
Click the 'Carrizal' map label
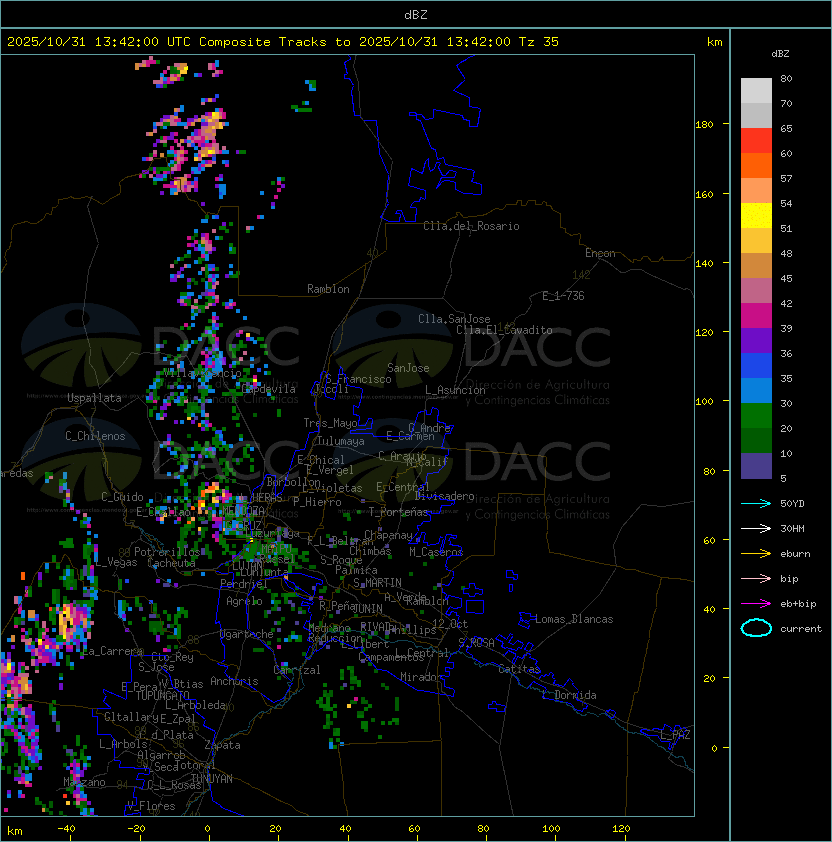297,670
